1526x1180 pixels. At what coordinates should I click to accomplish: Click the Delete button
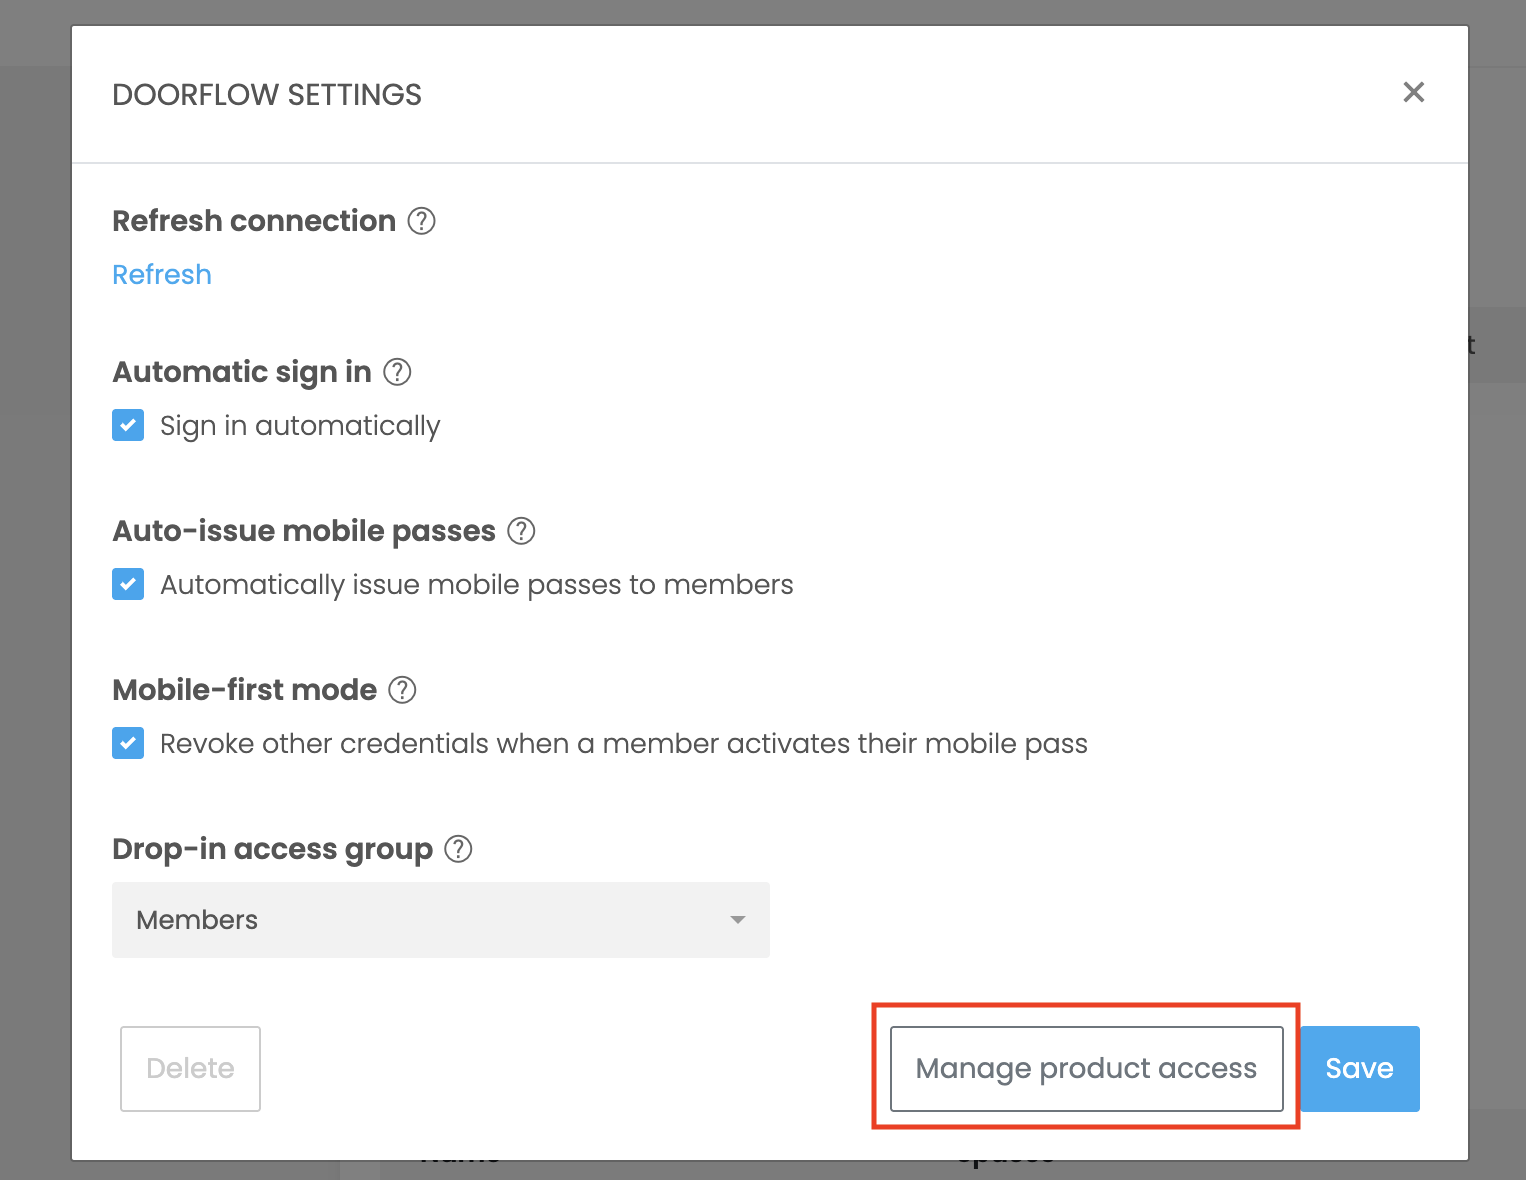[190, 1068]
